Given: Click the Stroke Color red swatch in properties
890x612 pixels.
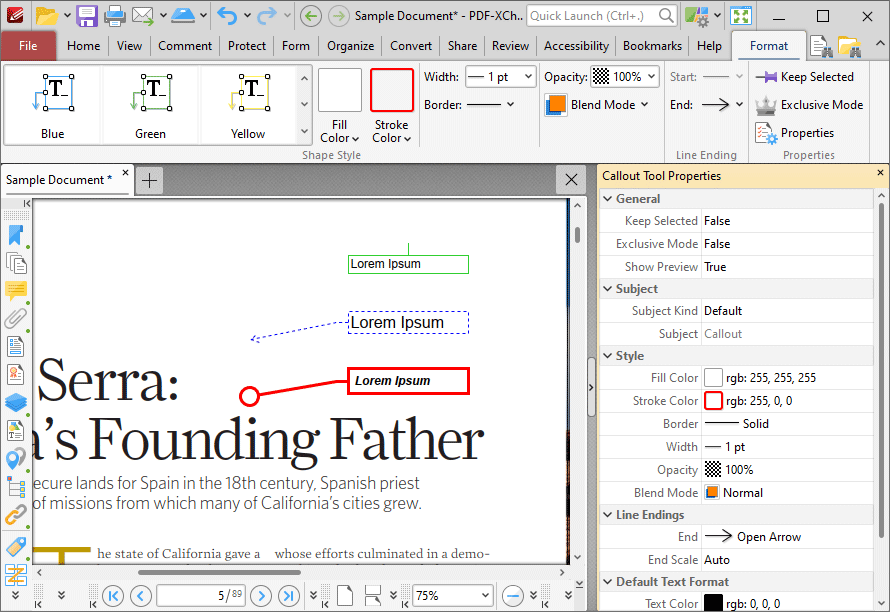Looking at the screenshot, I should click(713, 401).
